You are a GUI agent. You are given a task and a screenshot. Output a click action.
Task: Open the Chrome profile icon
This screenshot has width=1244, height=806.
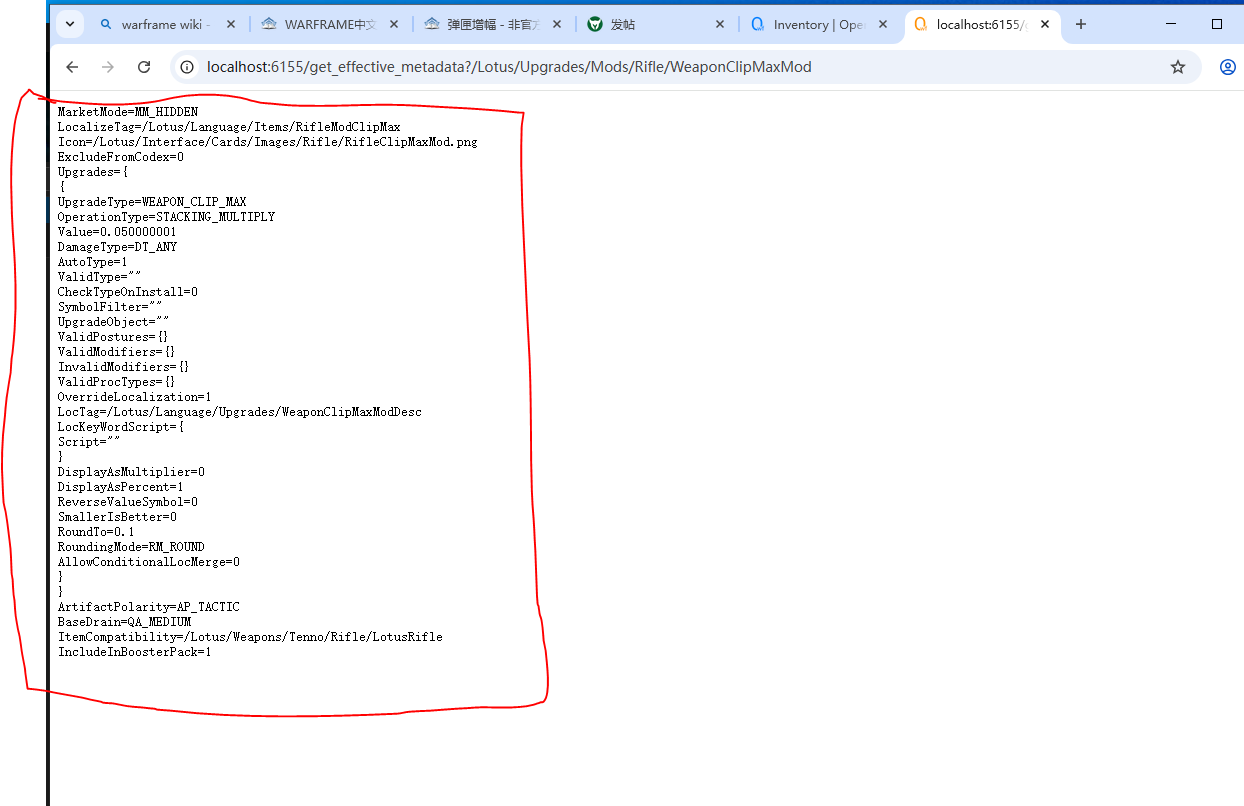coord(1228,67)
